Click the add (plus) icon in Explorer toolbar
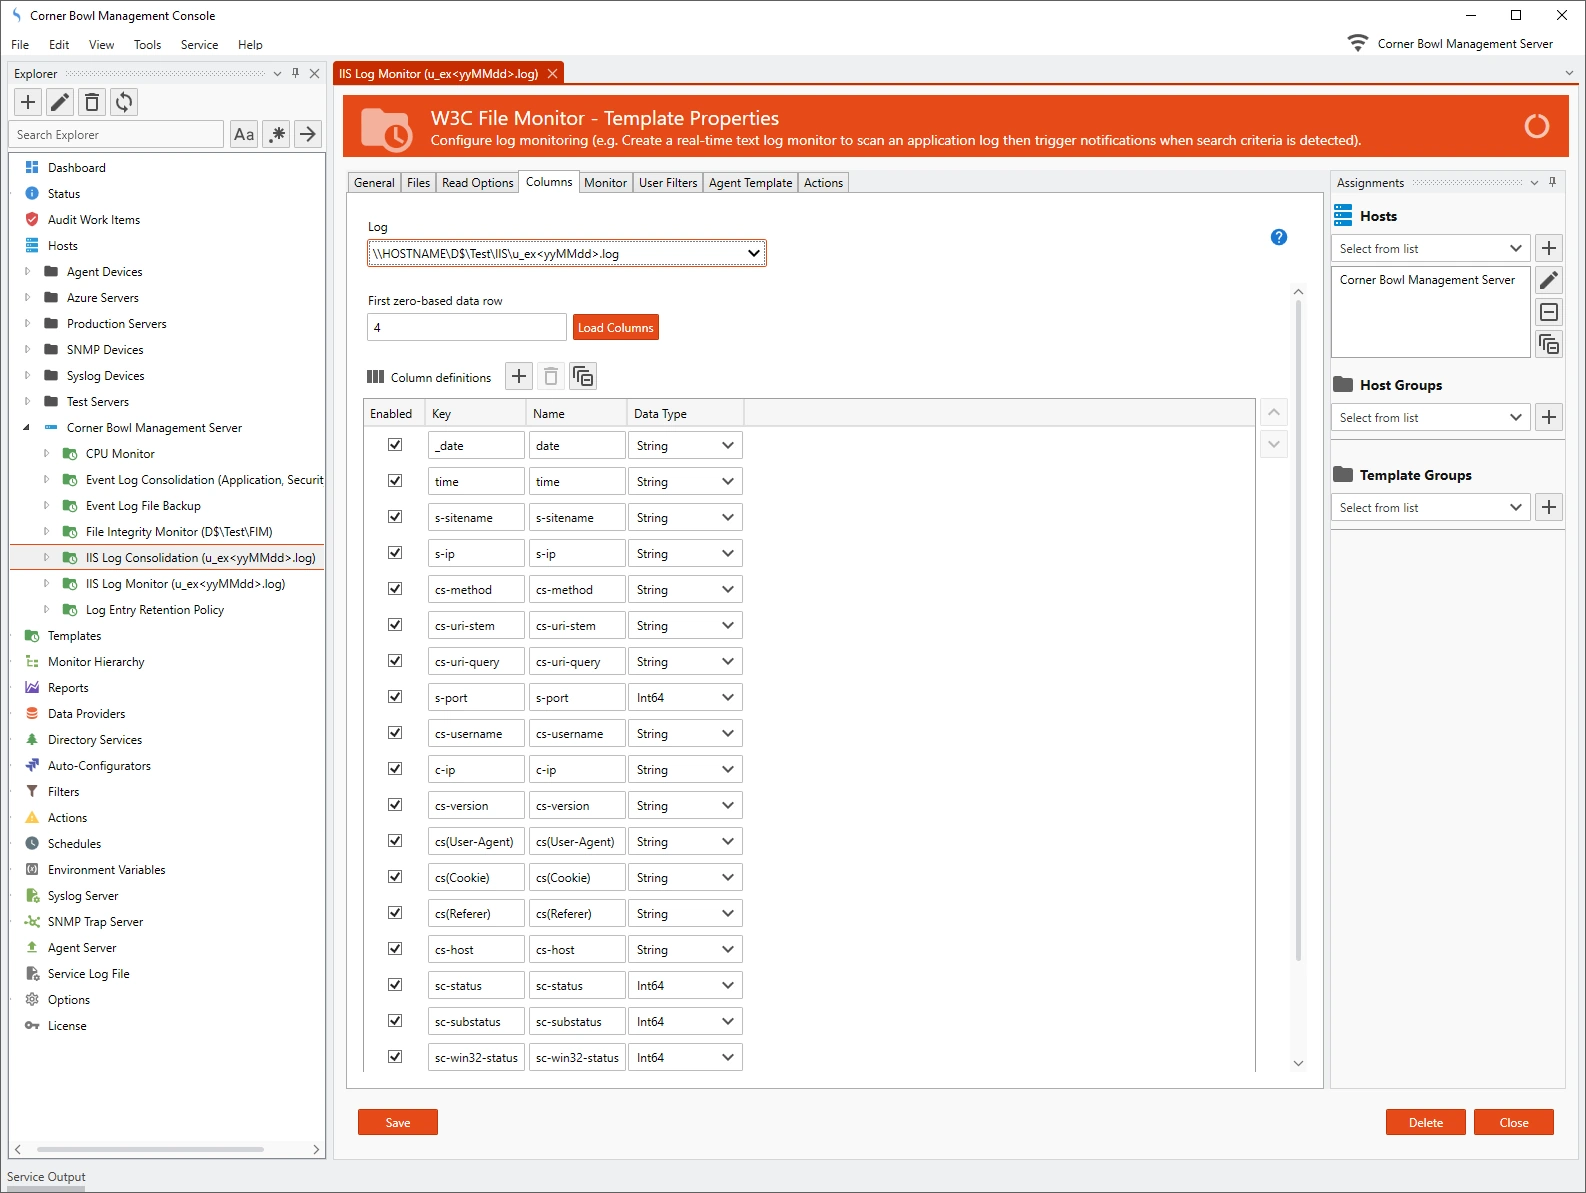Viewport: 1586px width, 1193px height. tap(28, 102)
